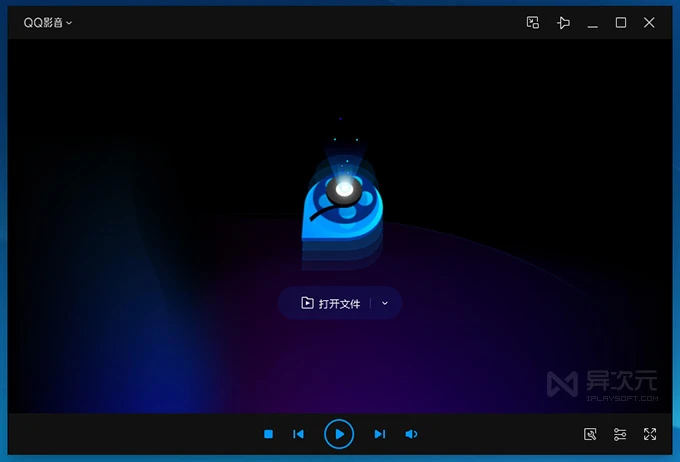The height and width of the screenshot is (462, 680).
Task: Expand the arrow beside 打开文件
Action: pos(385,303)
